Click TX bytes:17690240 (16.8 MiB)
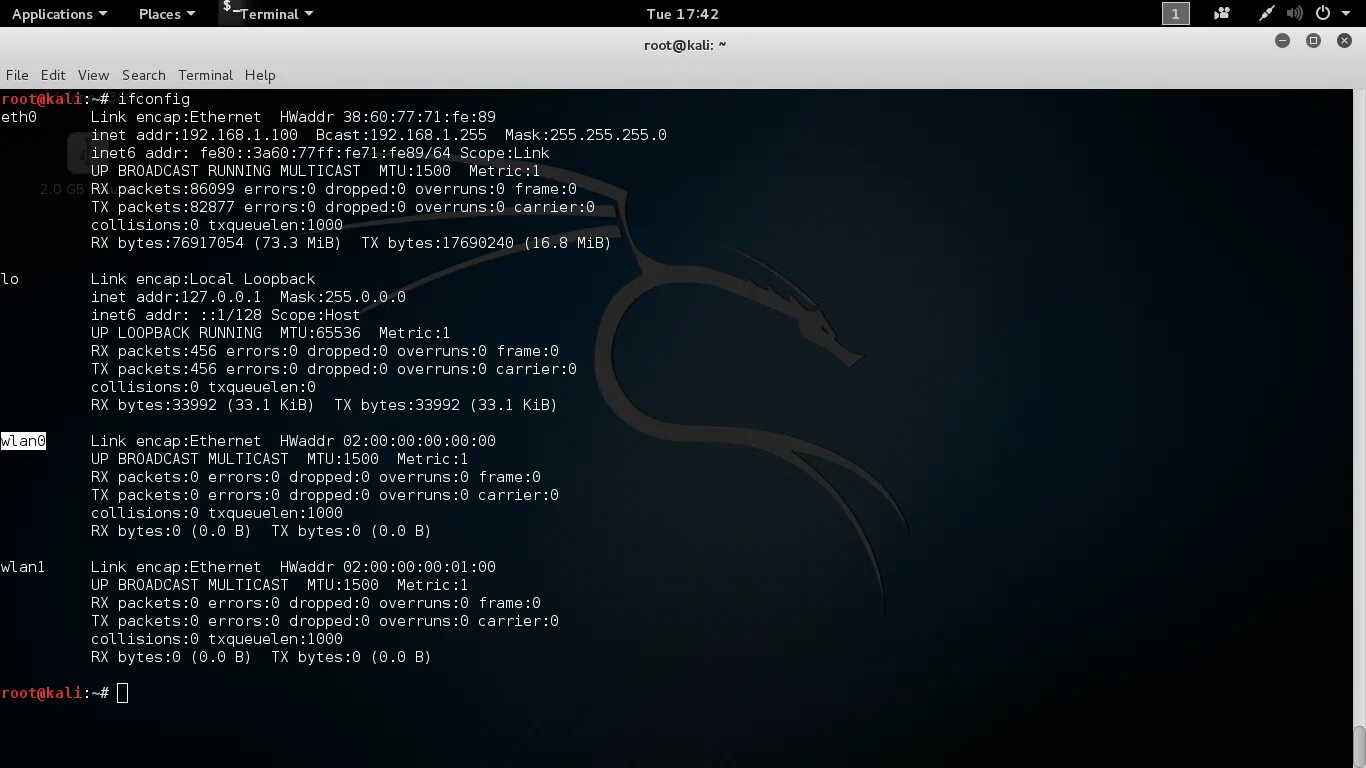 (x=486, y=243)
